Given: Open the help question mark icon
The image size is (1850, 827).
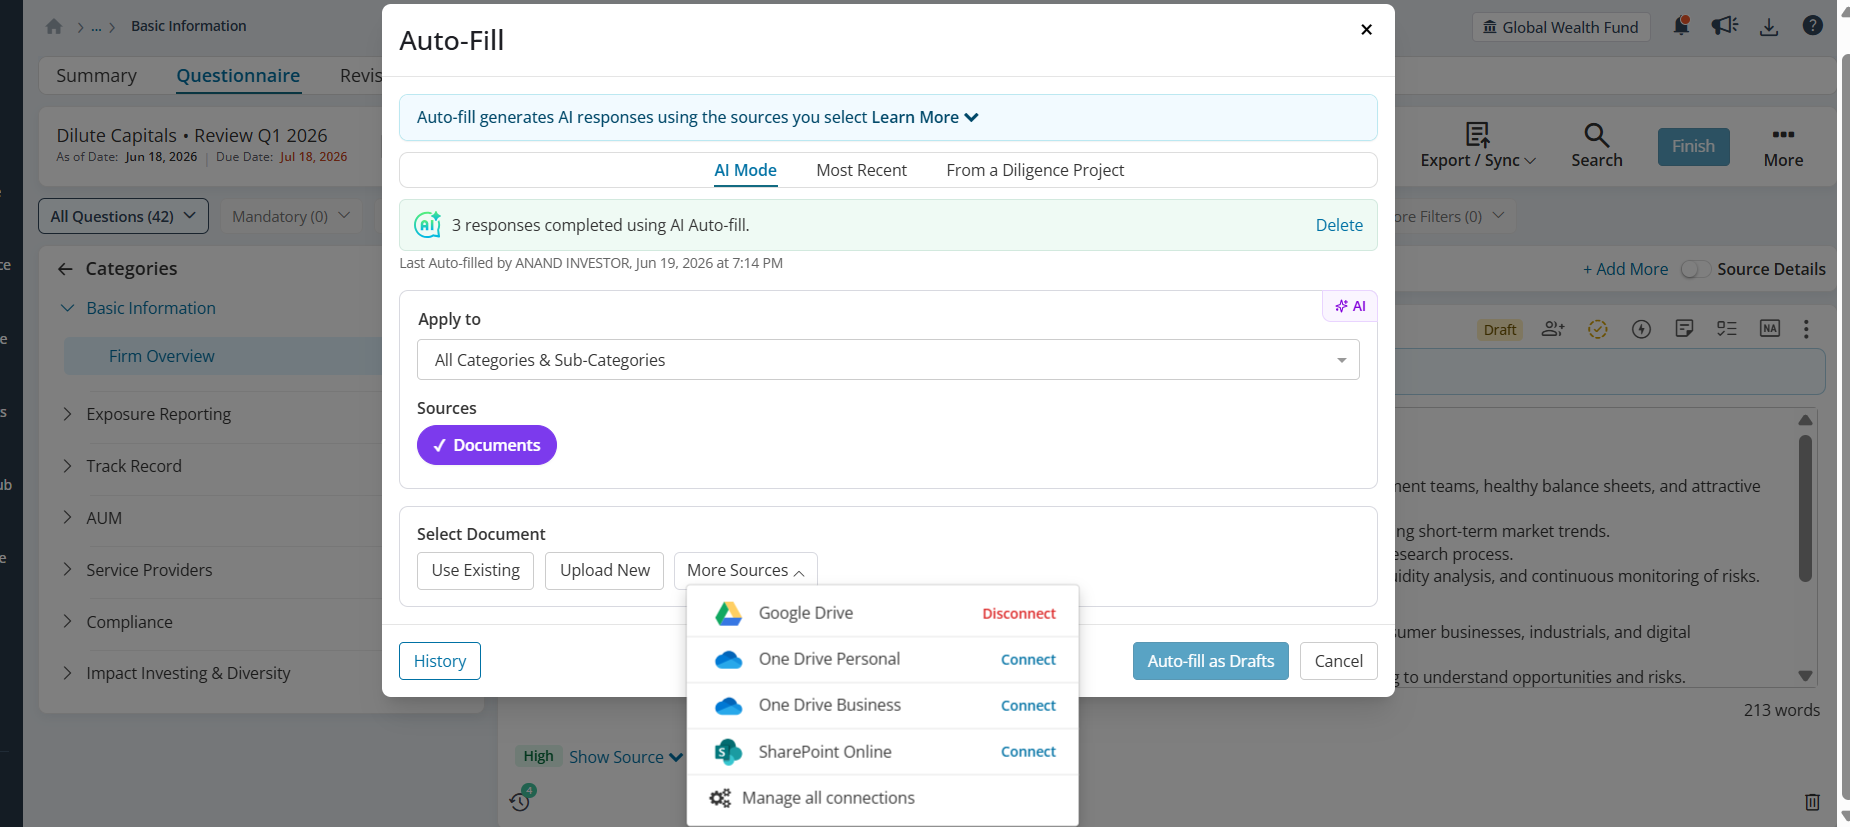Looking at the screenshot, I should (1812, 26).
